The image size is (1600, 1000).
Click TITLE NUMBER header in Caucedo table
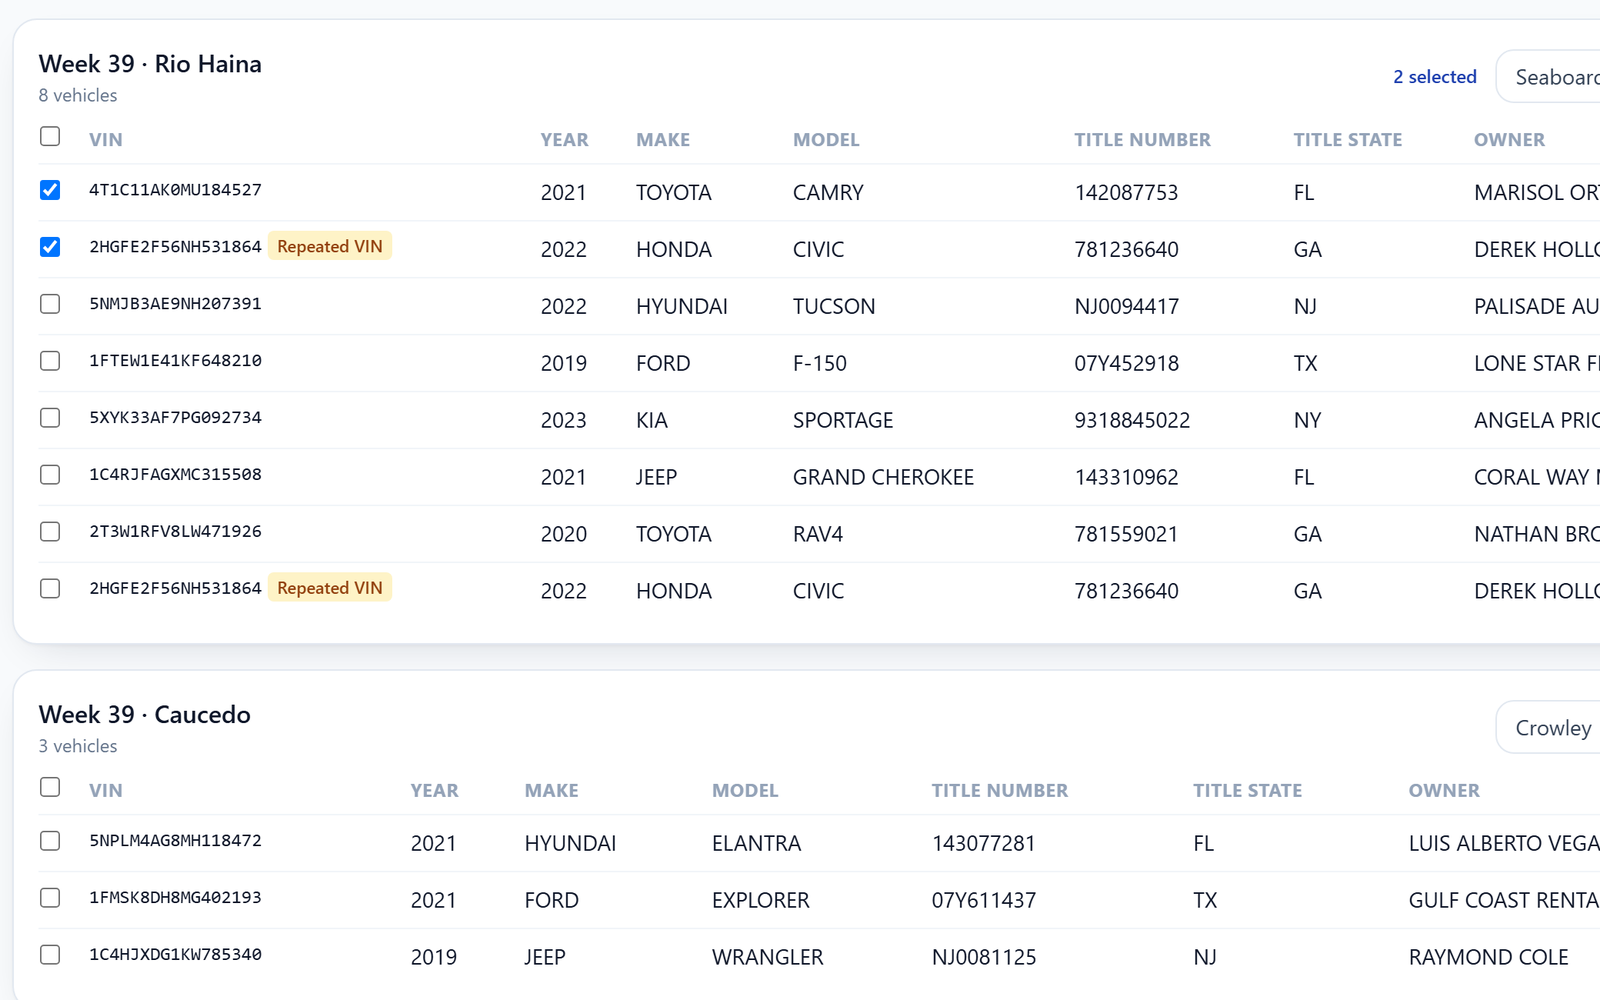point(1000,791)
